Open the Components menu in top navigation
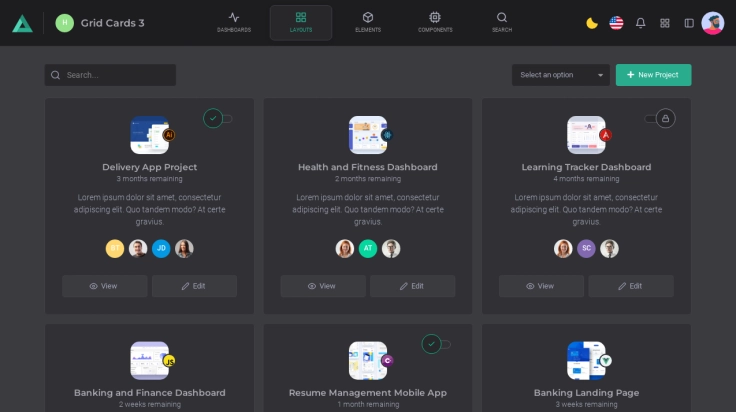The height and width of the screenshot is (412, 736). pyautogui.click(x=435, y=23)
